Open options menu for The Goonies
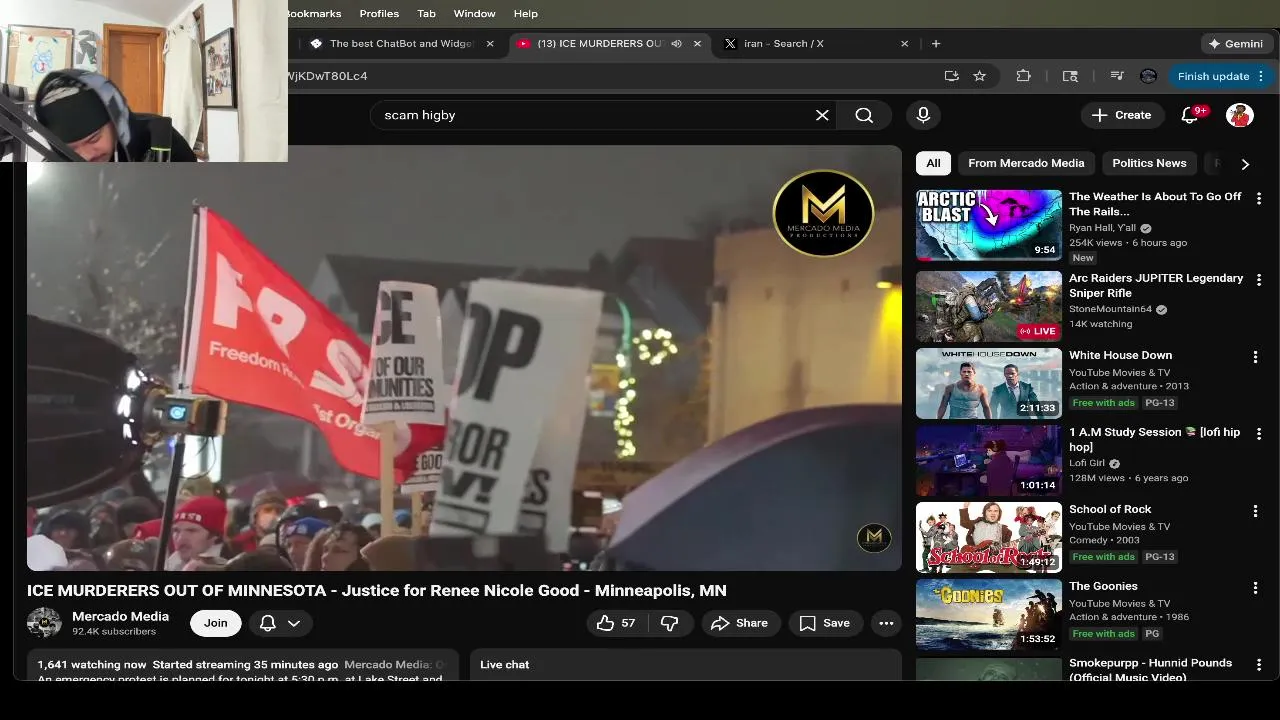 pos(1255,587)
